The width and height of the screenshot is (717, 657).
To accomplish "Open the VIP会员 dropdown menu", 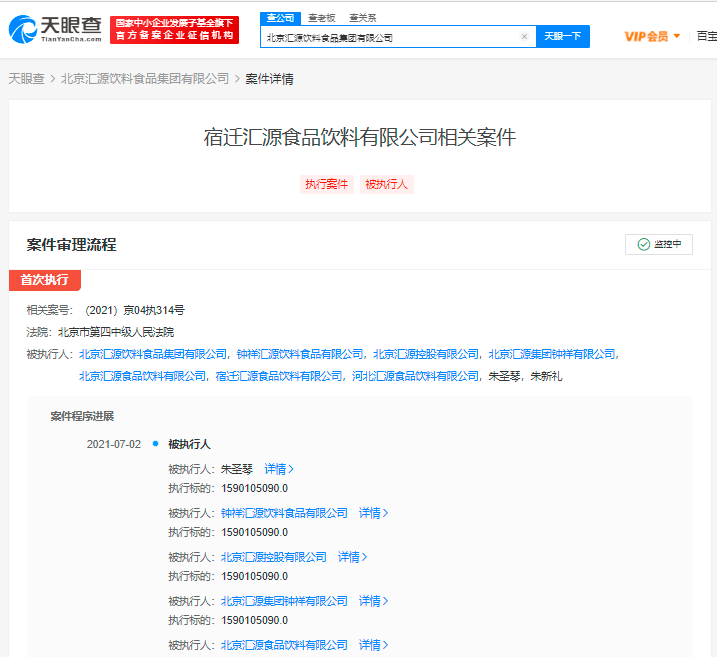I will click(x=652, y=37).
